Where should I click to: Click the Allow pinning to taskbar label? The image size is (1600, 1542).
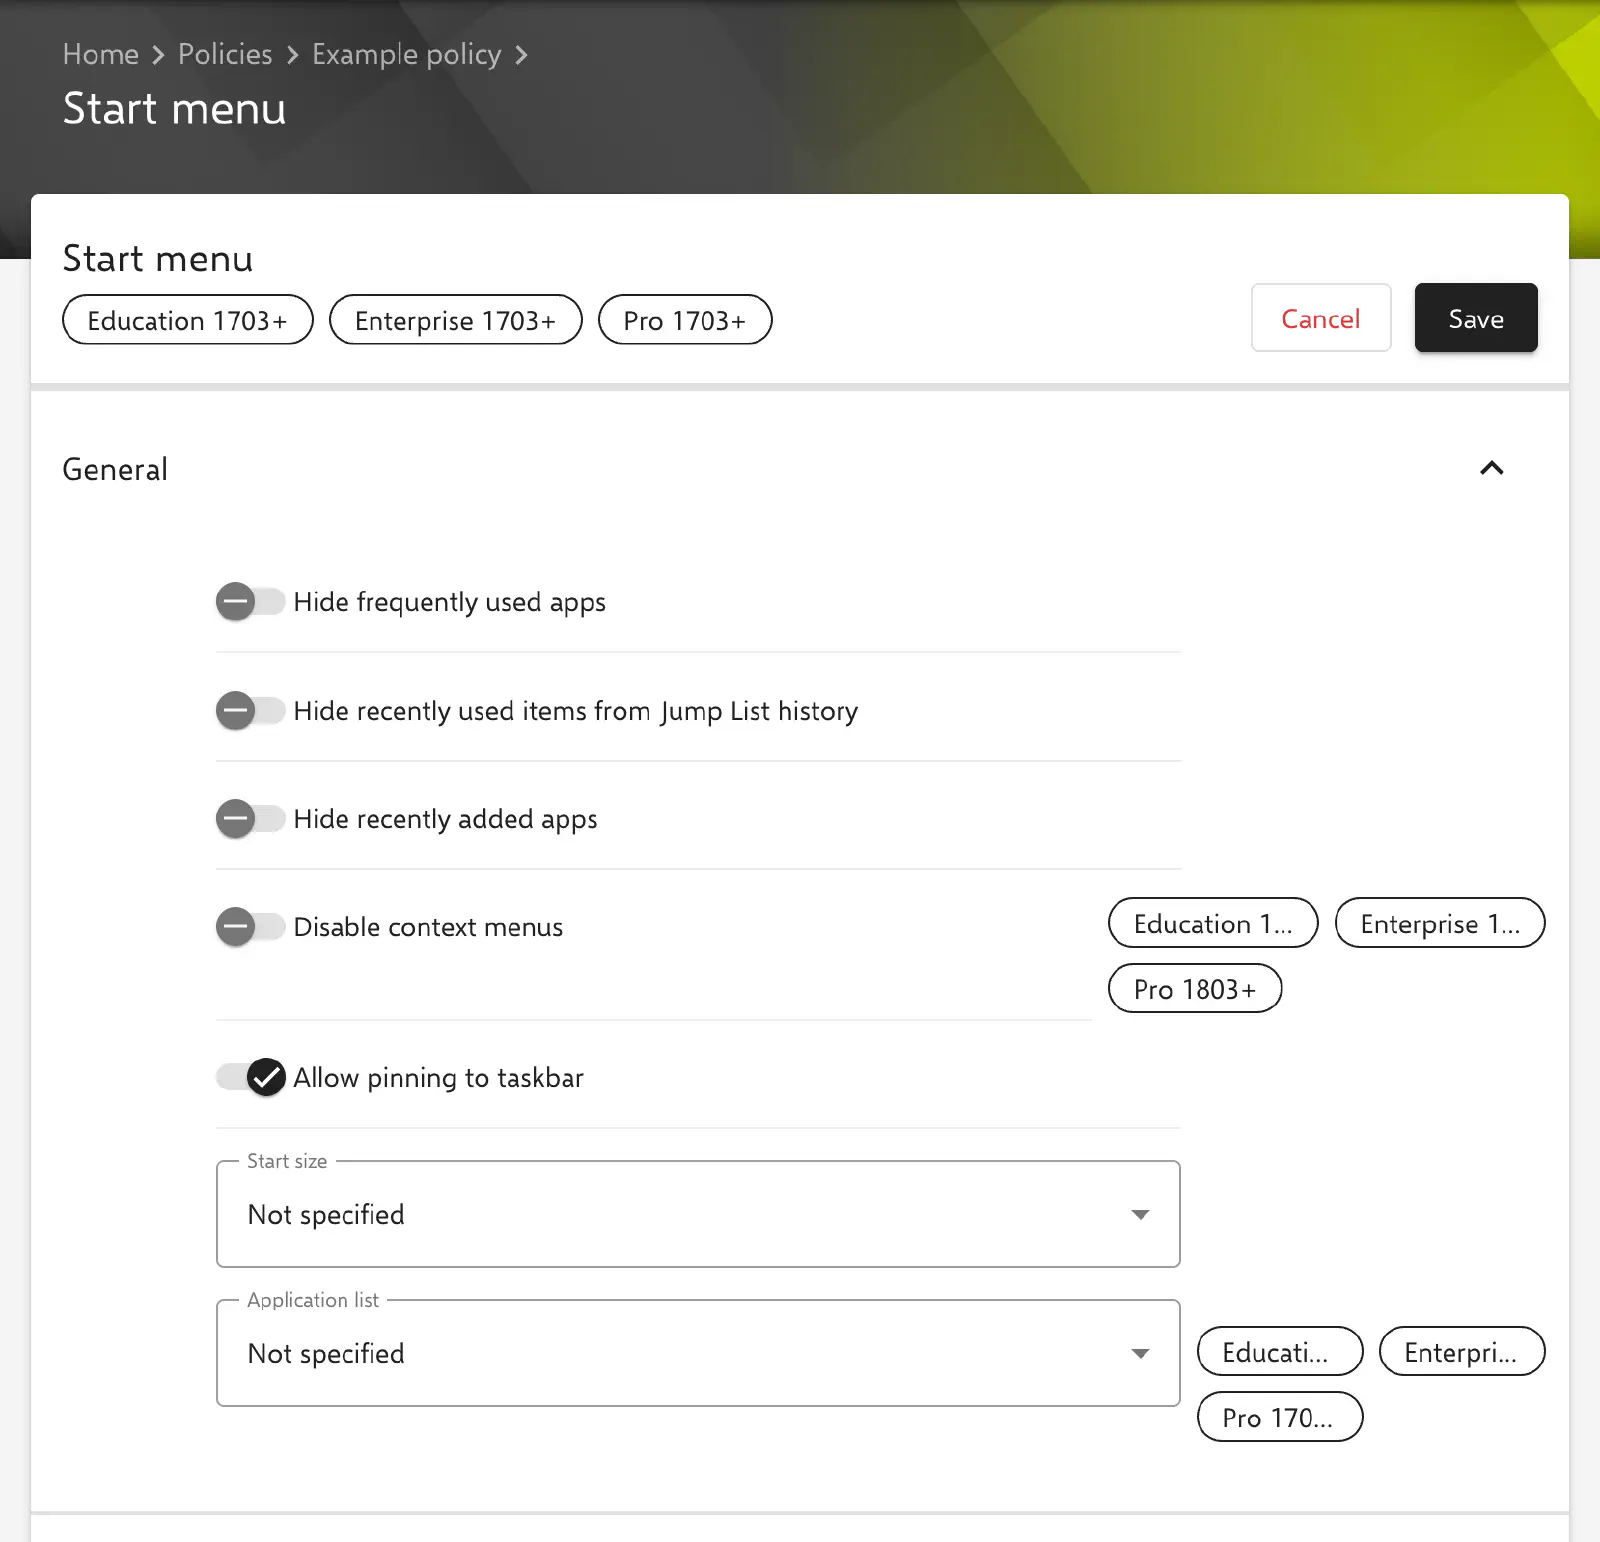pyautogui.click(x=438, y=1078)
